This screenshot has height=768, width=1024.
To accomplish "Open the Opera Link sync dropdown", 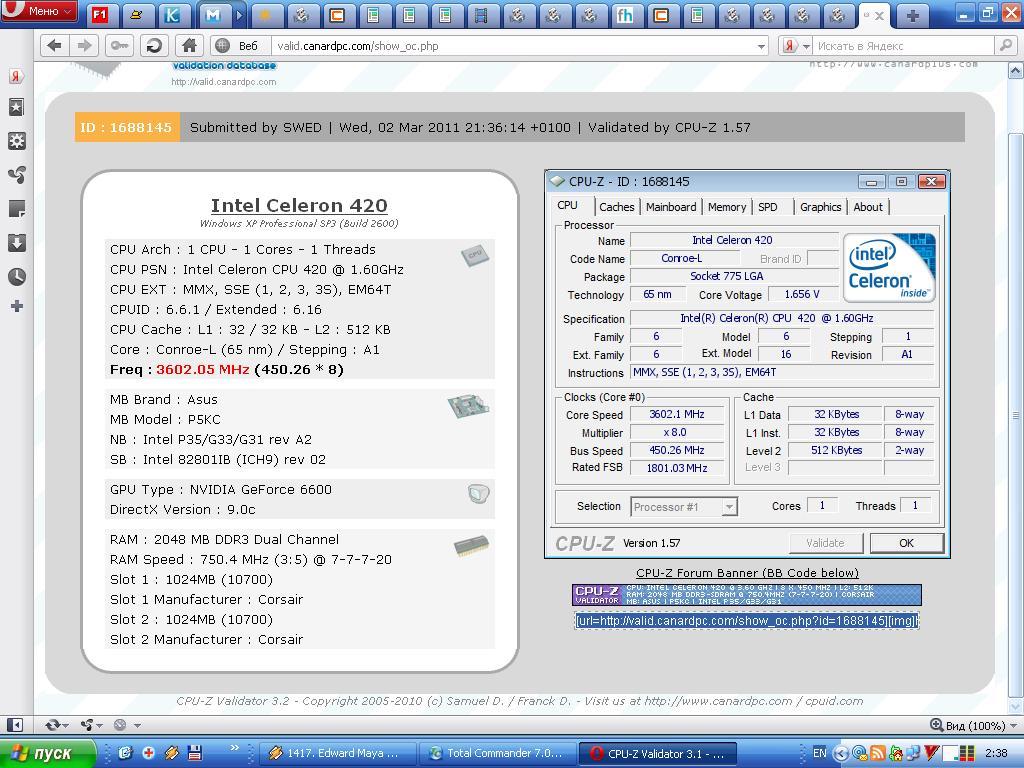I will coord(56,725).
